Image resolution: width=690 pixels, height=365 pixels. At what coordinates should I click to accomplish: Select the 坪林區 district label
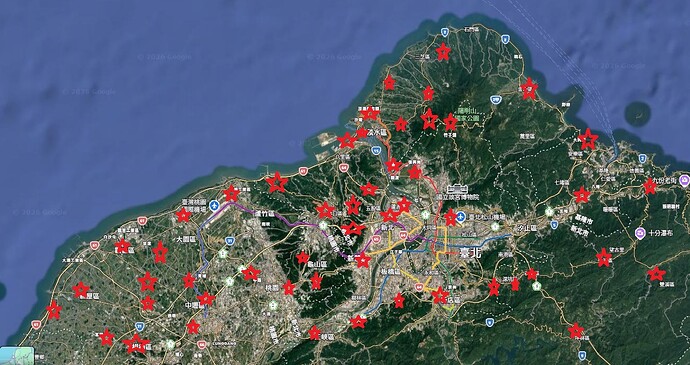[x=582, y=338]
